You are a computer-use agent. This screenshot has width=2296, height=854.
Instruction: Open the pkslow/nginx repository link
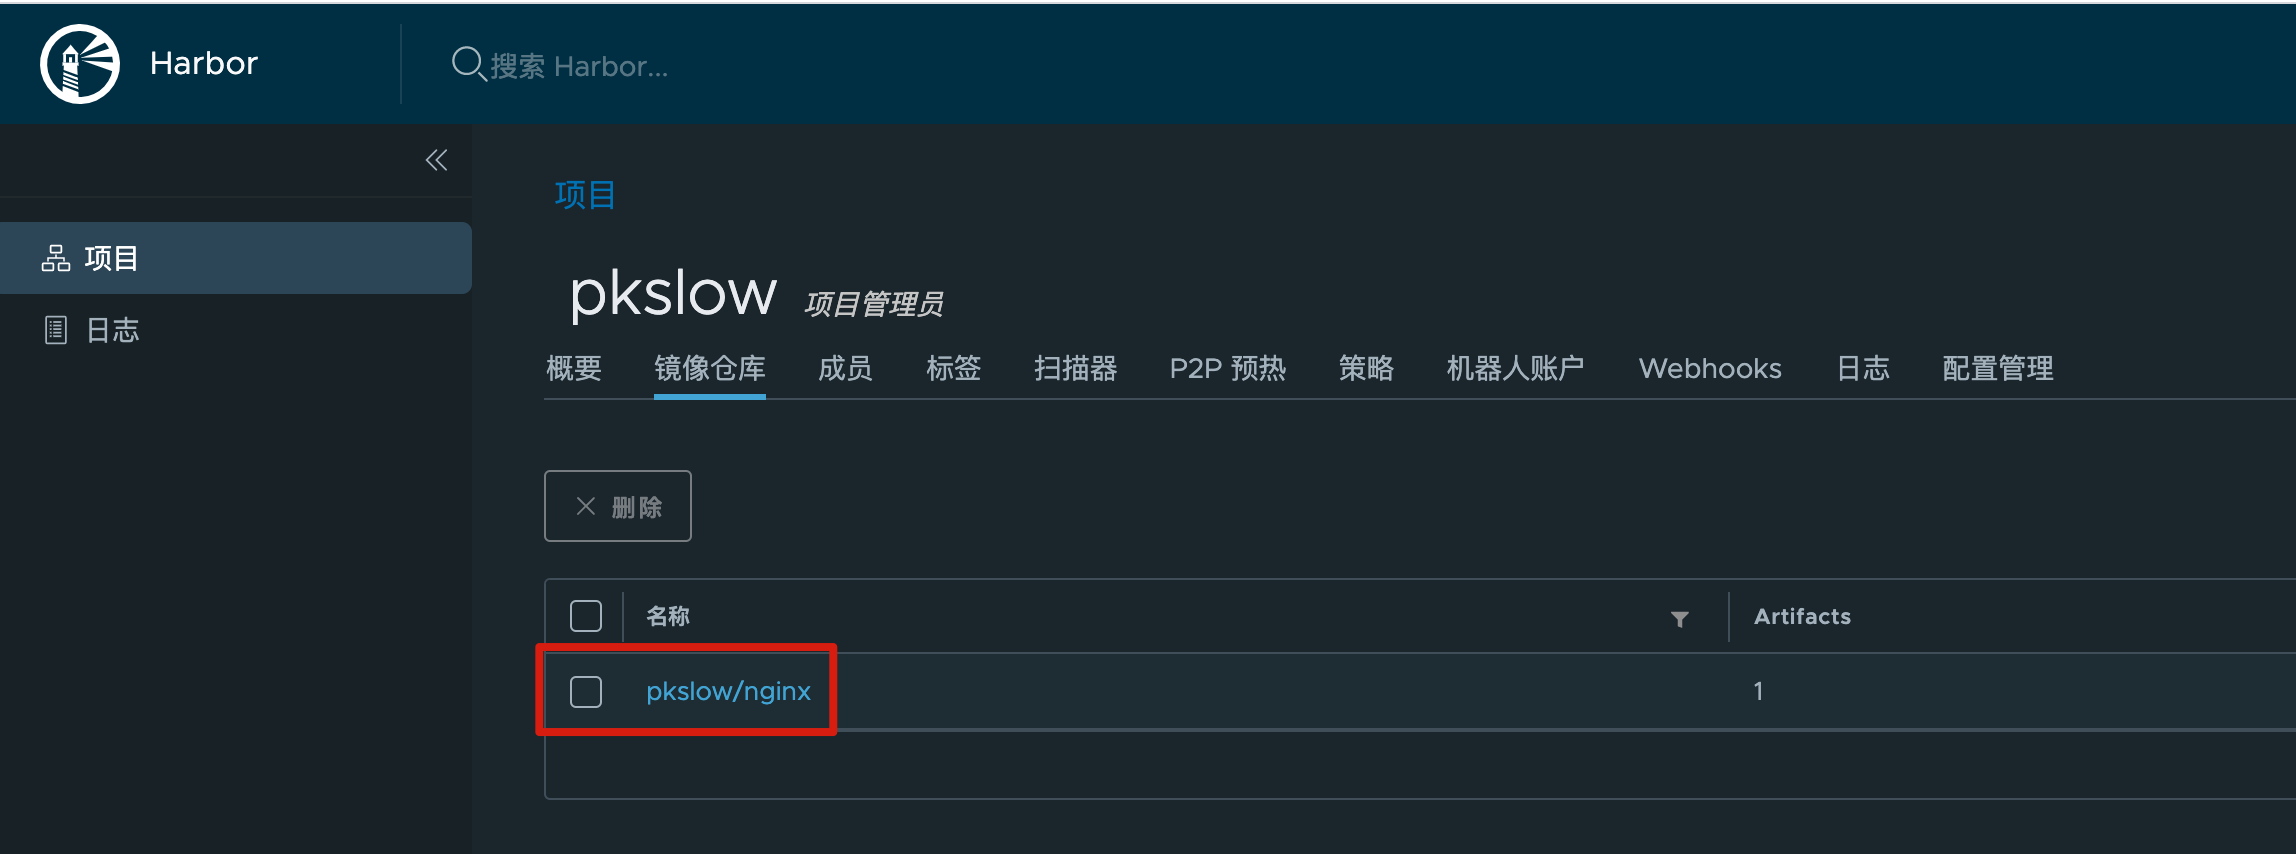click(728, 691)
